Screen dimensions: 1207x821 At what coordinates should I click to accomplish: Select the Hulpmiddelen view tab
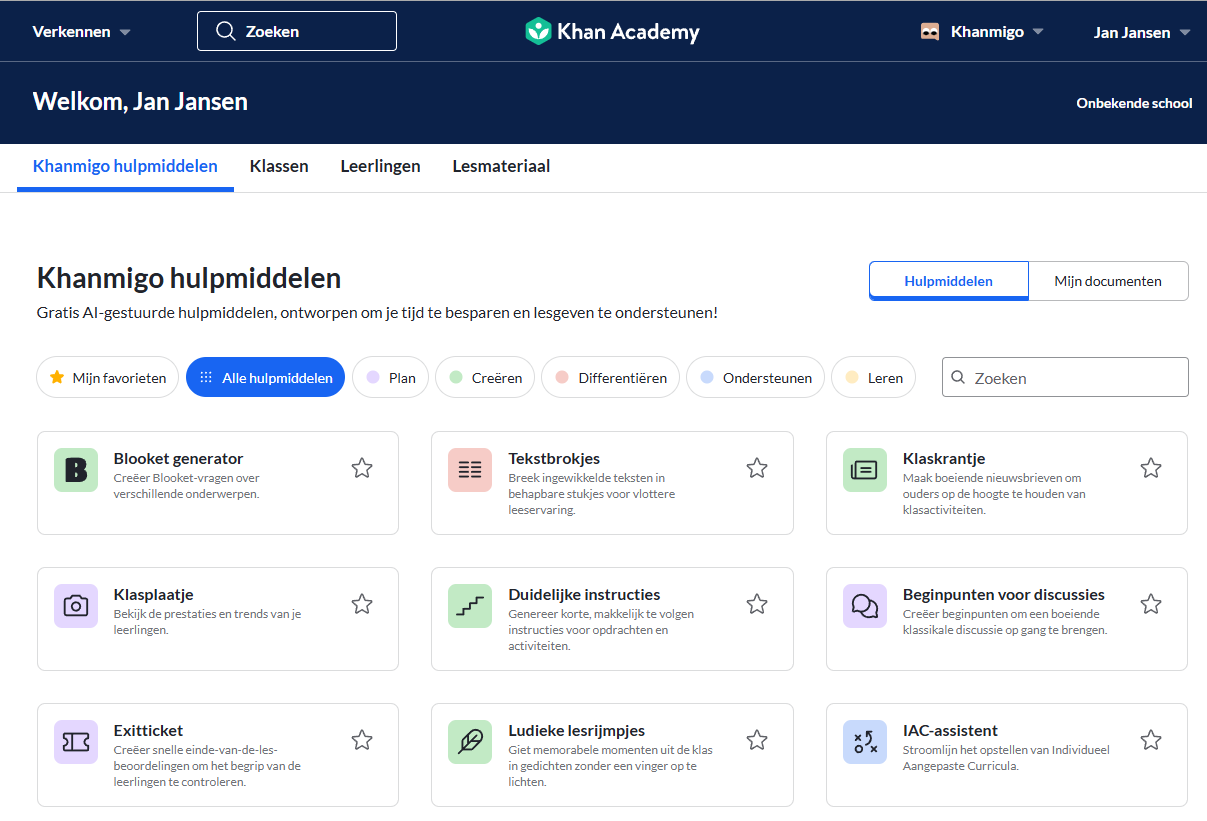949,281
